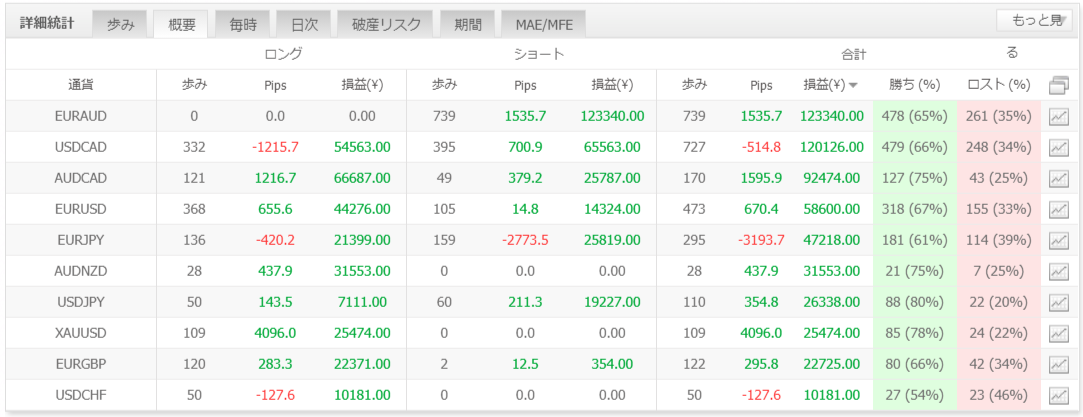
Task: Open chart icon for USDJPY row
Action: click(x=1058, y=302)
